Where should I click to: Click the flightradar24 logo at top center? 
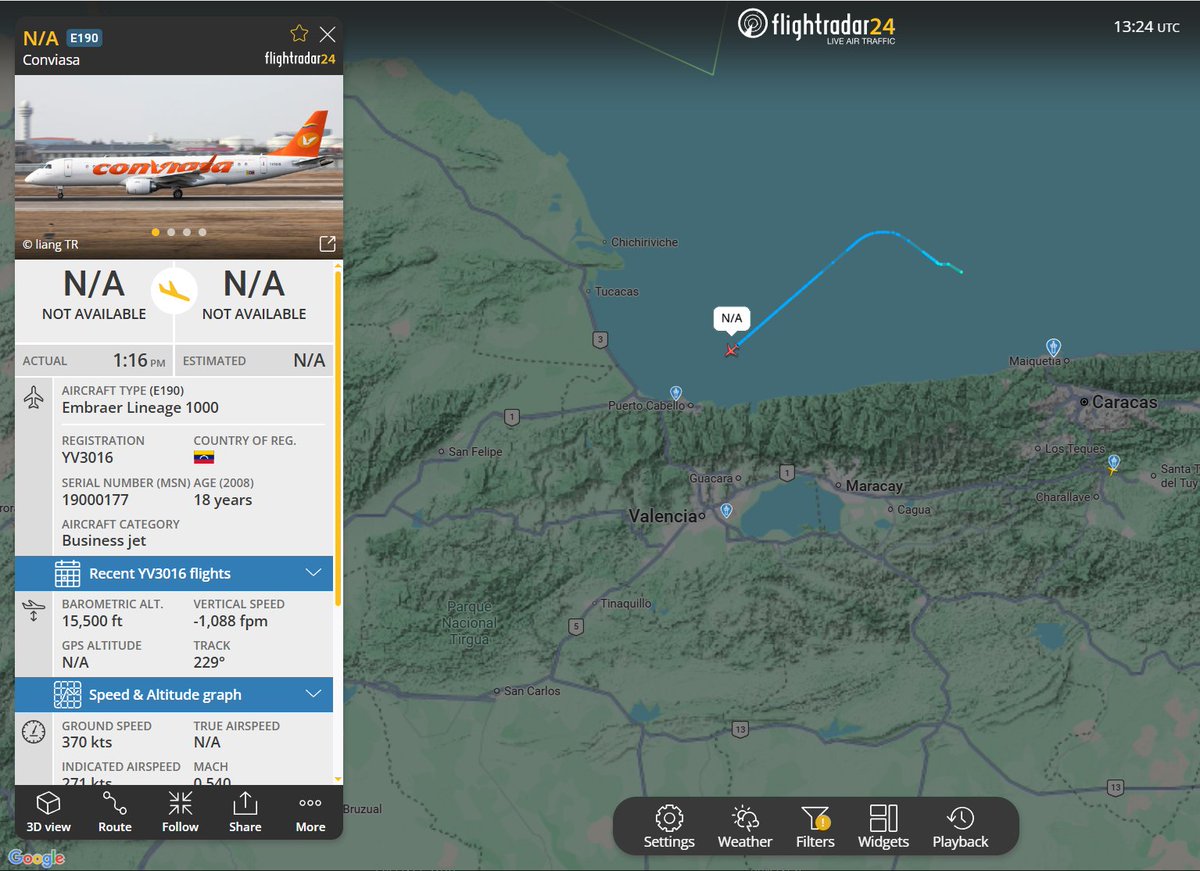pyautogui.click(x=818, y=27)
